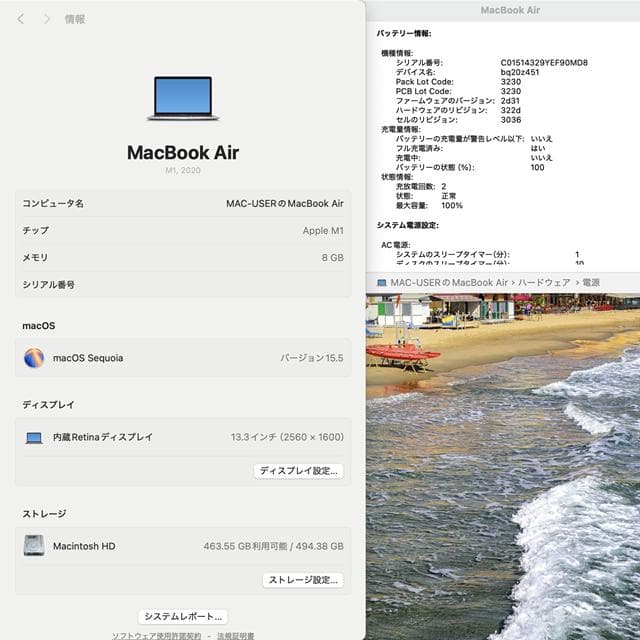Select MAC-USERのMacBook Air in path bar
The width and height of the screenshot is (640, 640).
point(449,282)
